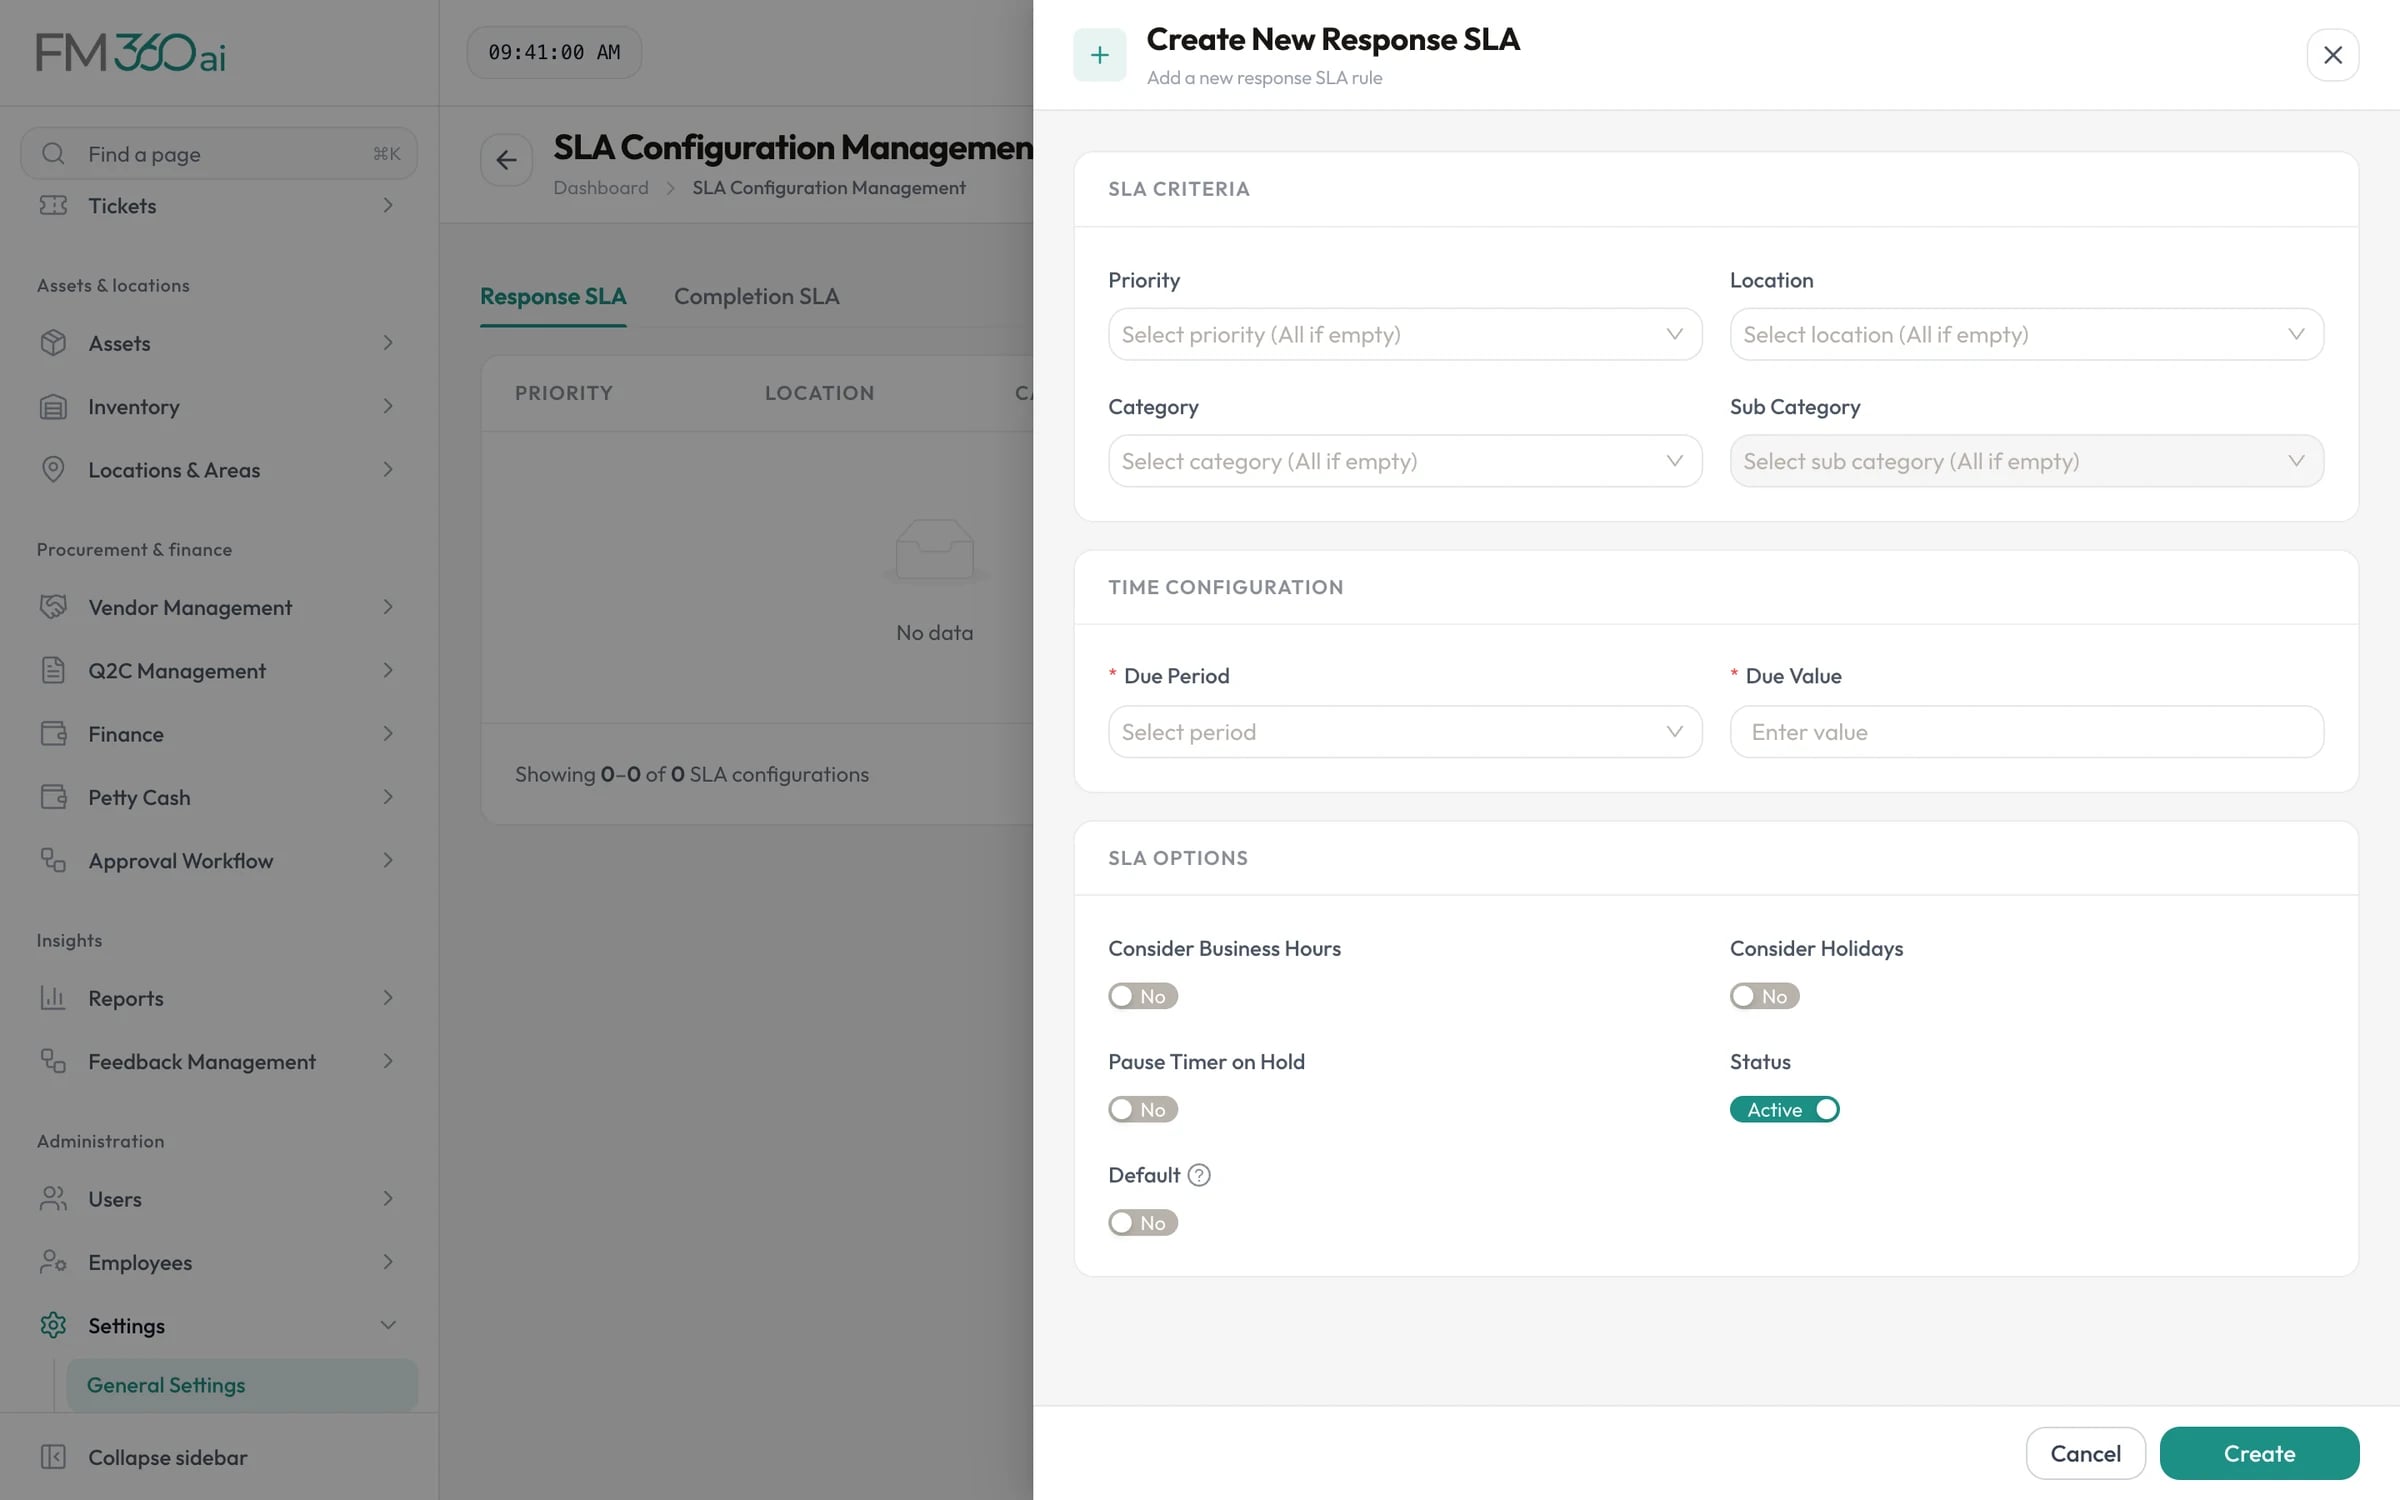The image size is (2400, 1500).
Task: Click the Finance wallet icon
Action: click(x=53, y=734)
